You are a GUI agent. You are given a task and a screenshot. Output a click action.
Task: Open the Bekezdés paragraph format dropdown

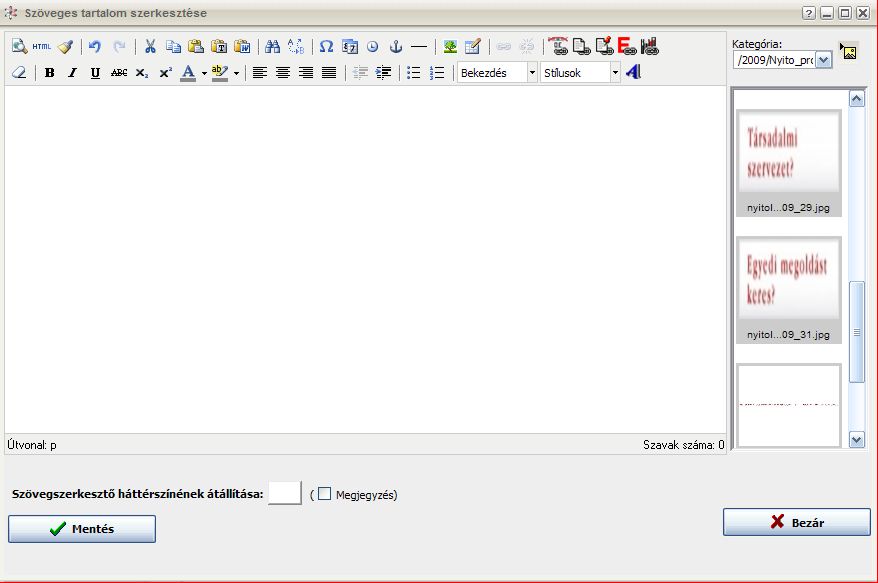[x=531, y=73]
